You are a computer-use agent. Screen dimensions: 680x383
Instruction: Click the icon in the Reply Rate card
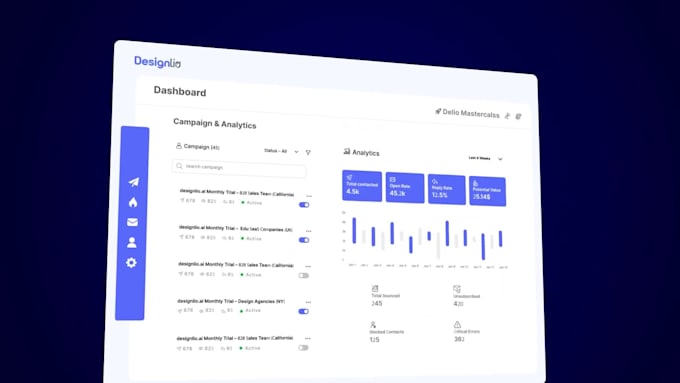point(435,181)
